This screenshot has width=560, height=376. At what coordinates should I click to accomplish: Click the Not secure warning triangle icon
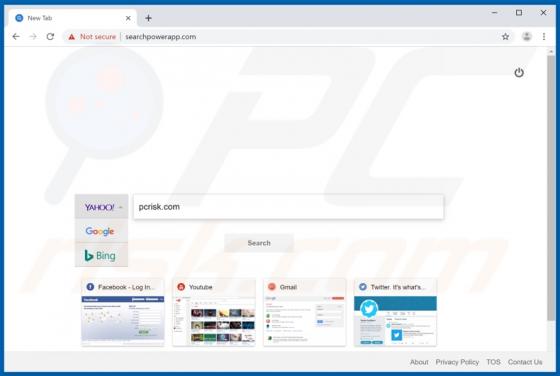click(x=72, y=37)
